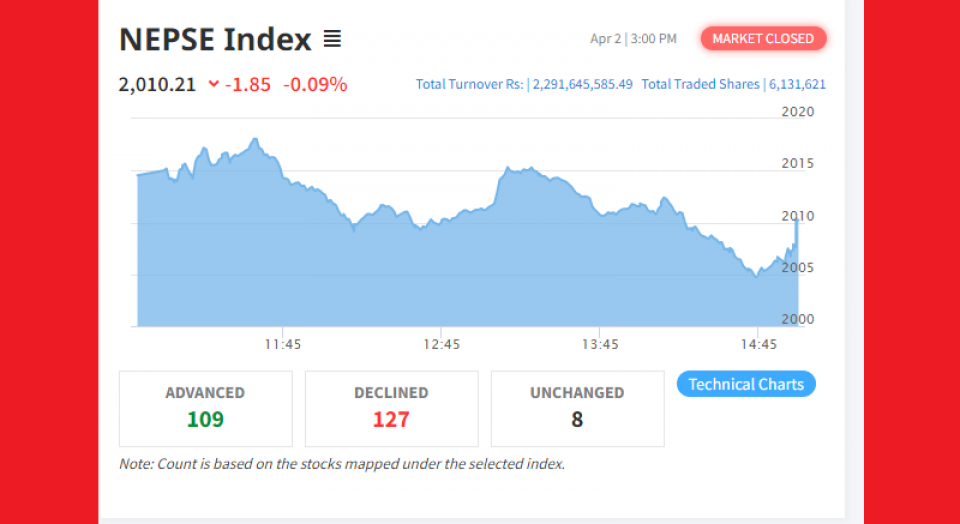Click the Total Turnover Rs value
Screen dimensions: 960x524
coord(582,84)
